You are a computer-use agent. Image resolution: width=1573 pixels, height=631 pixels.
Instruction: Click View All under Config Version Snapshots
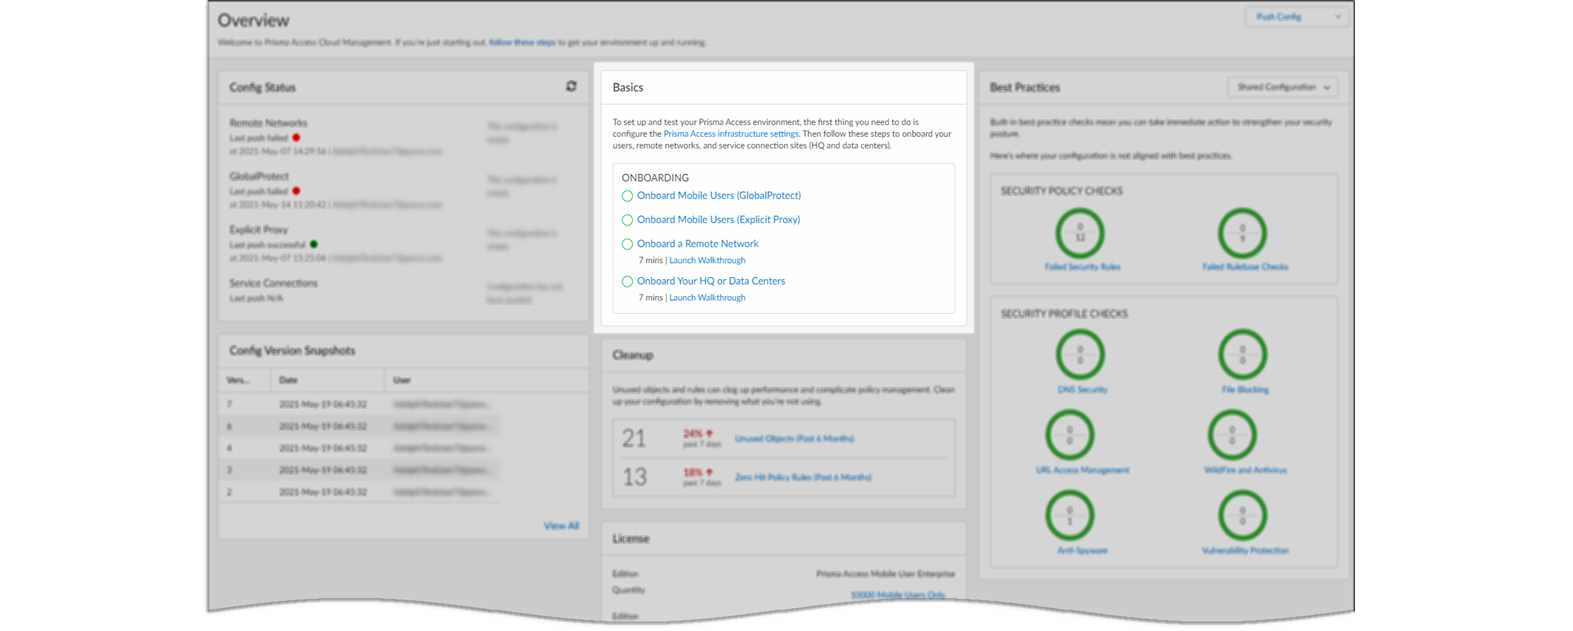point(561,526)
